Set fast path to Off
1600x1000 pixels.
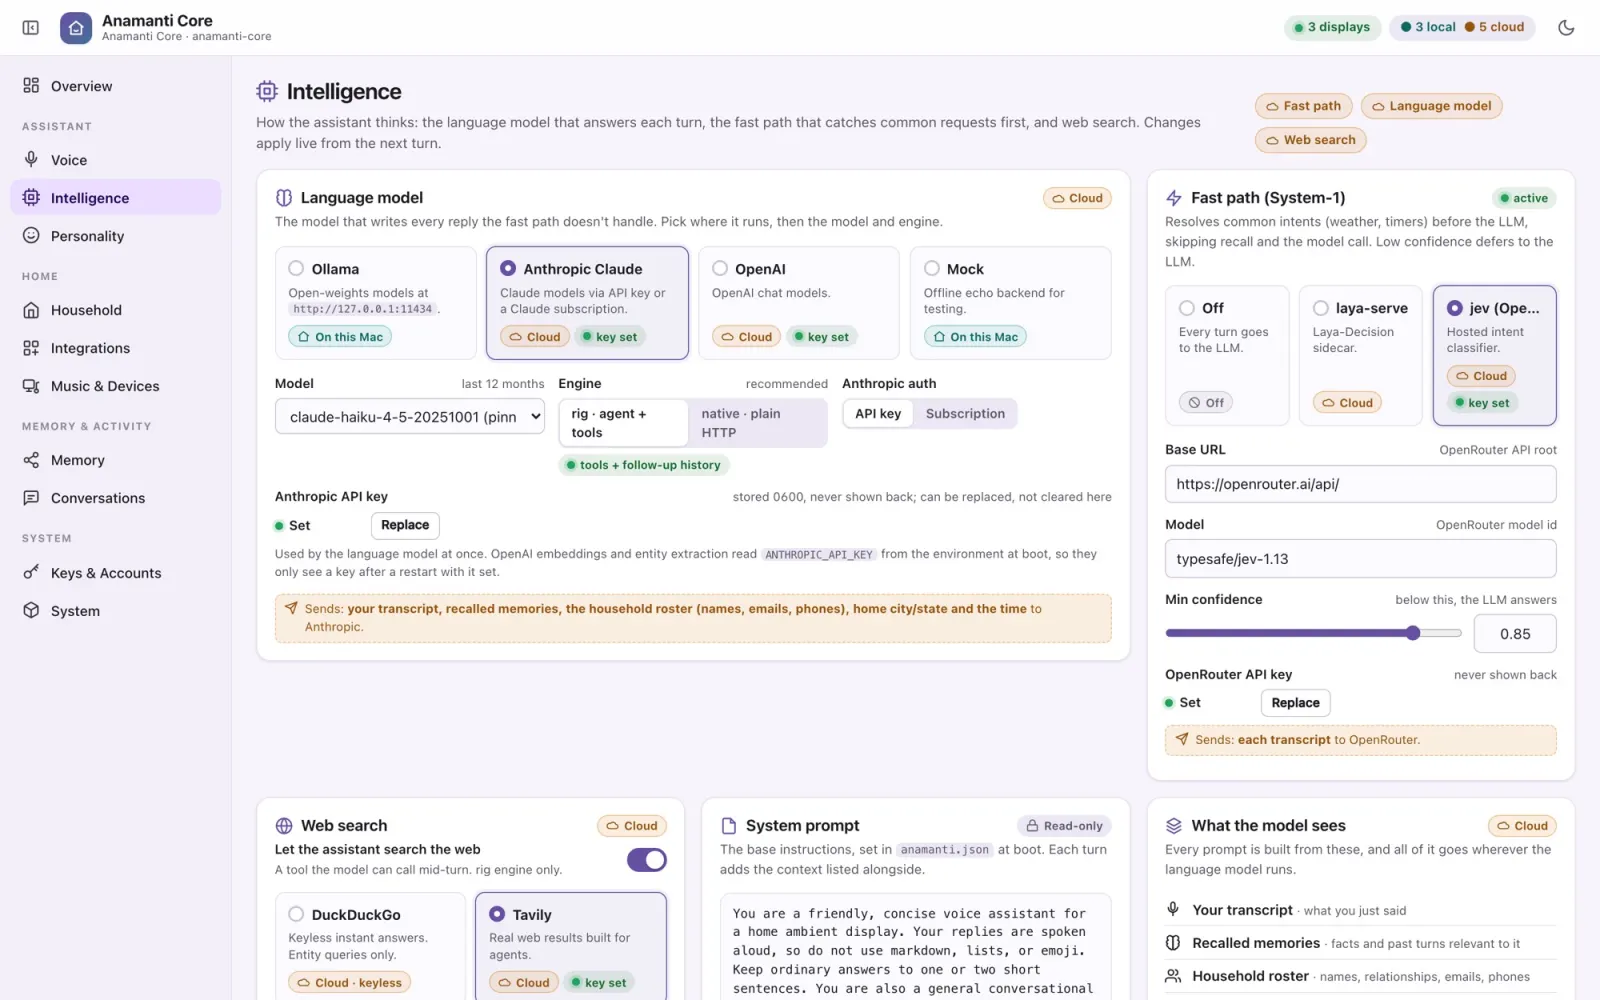1227,356
